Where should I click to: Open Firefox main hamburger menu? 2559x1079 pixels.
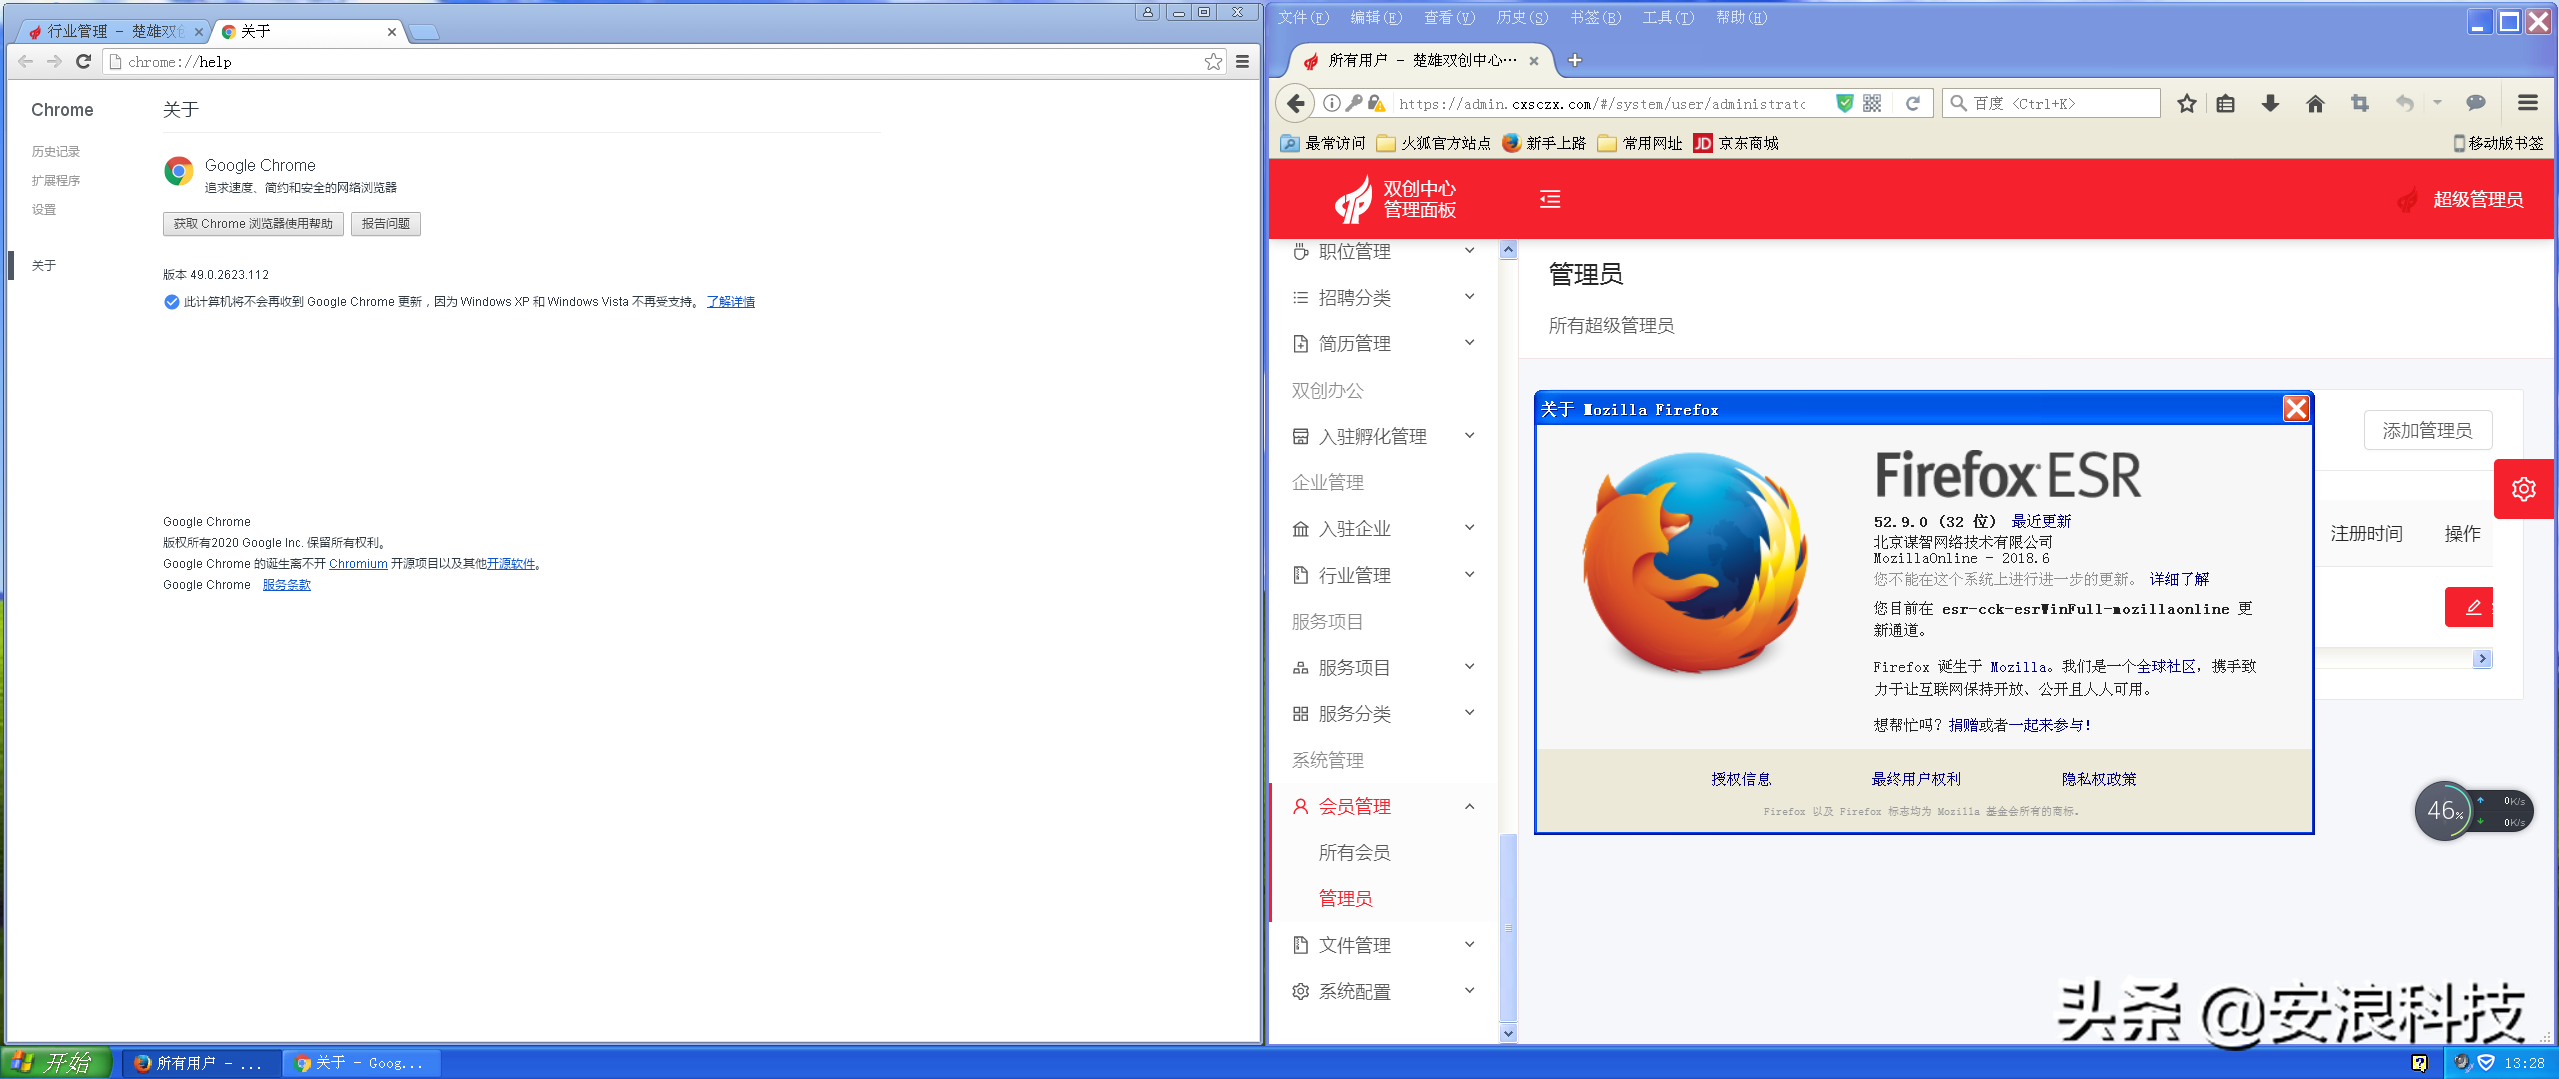click(x=2528, y=103)
